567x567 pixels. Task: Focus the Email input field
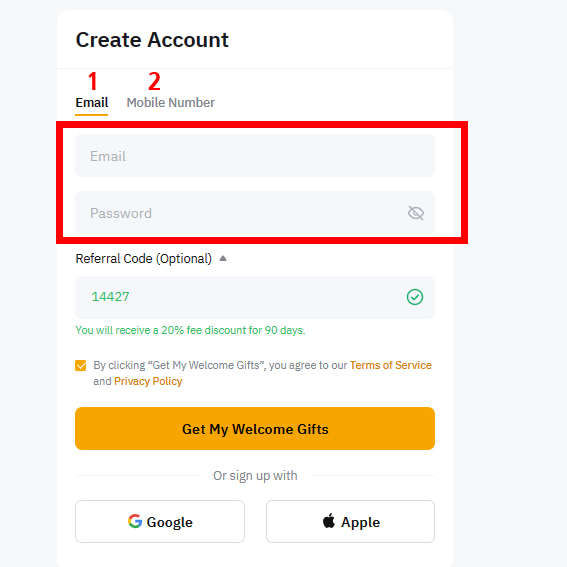point(255,155)
